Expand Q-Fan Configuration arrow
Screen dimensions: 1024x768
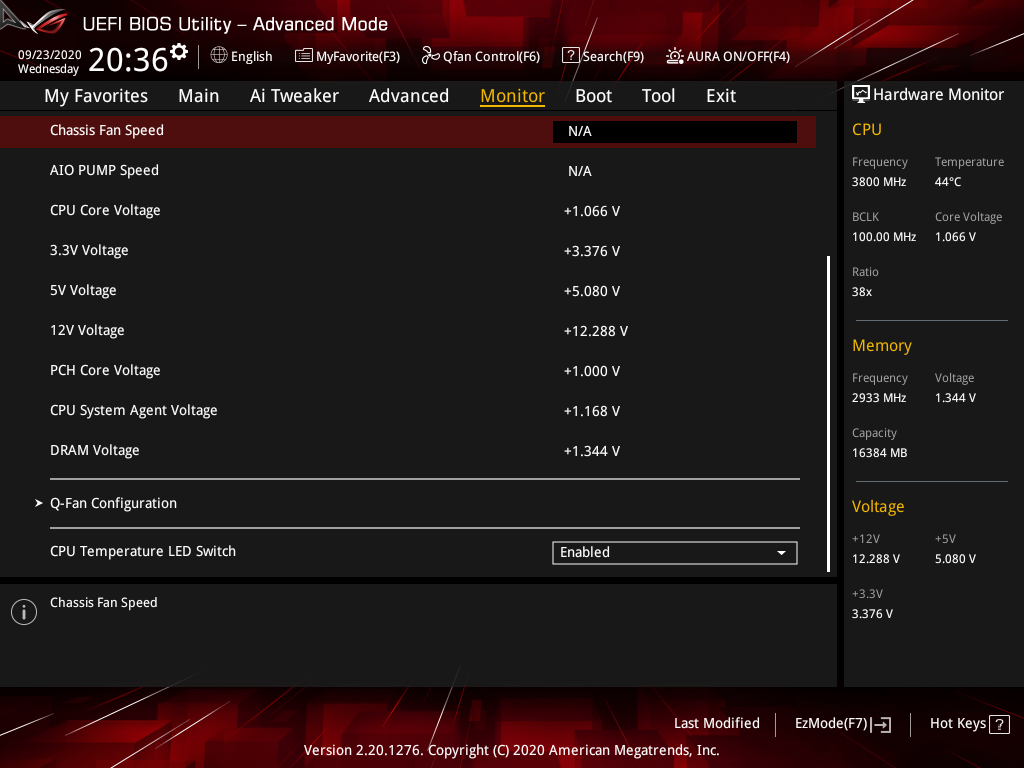[x=39, y=503]
